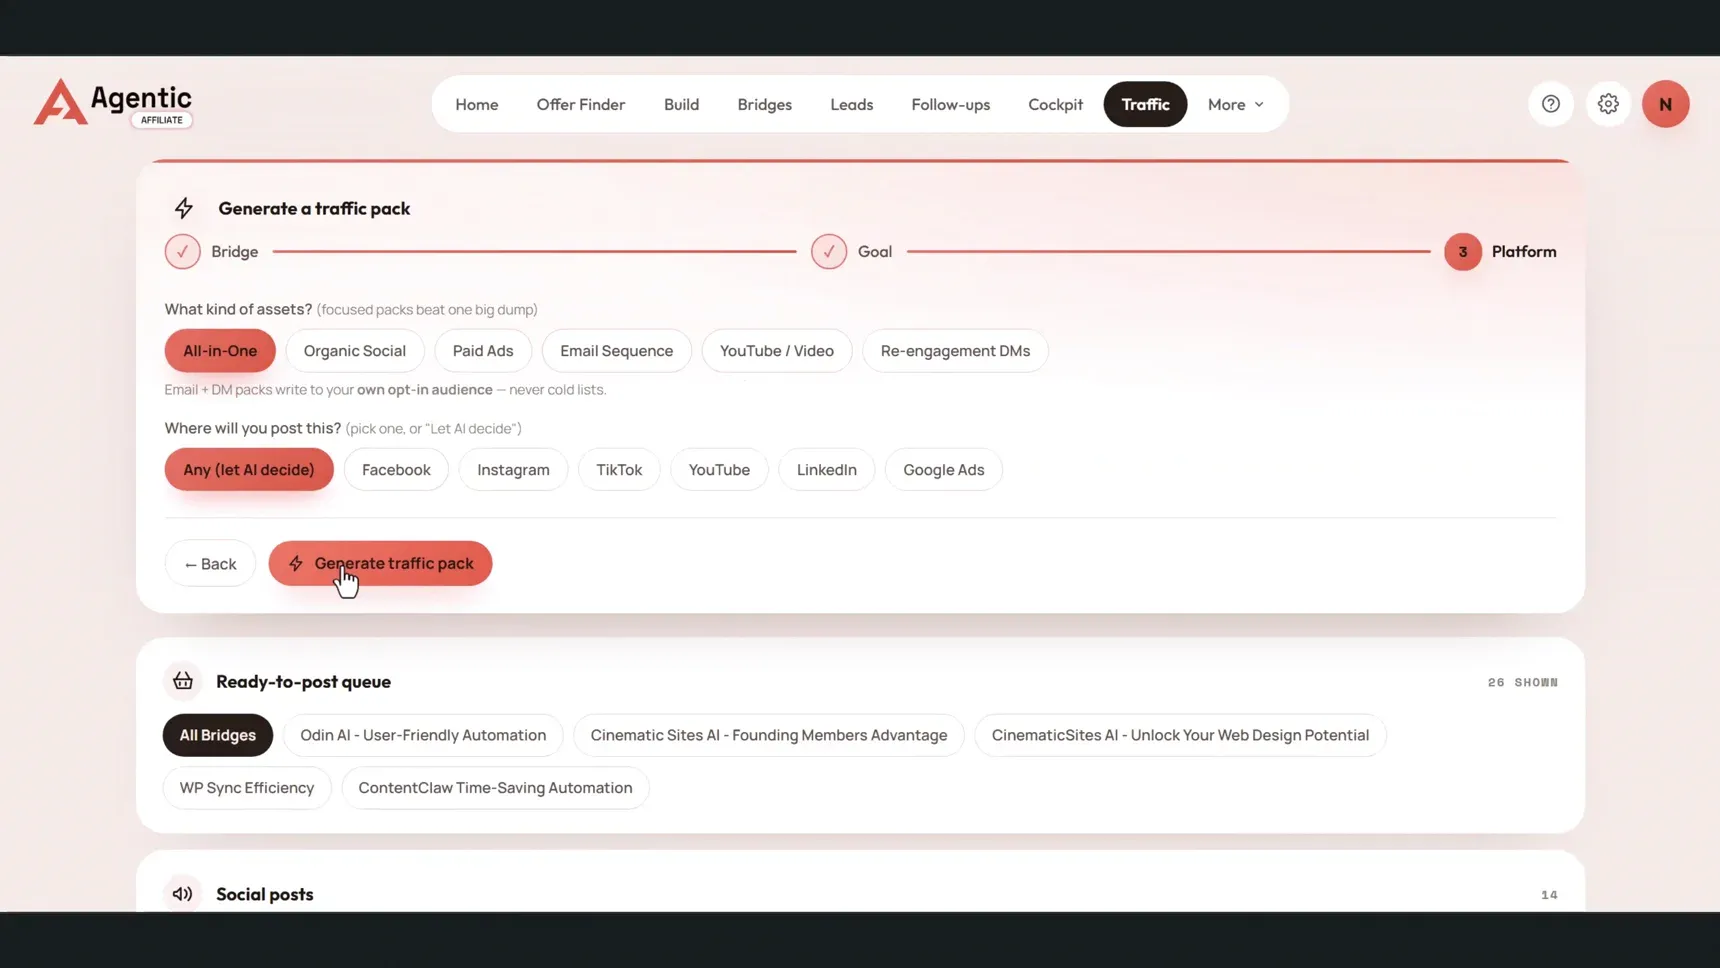Filter by ContentClaw Time-Saving Automation

(495, 788)
